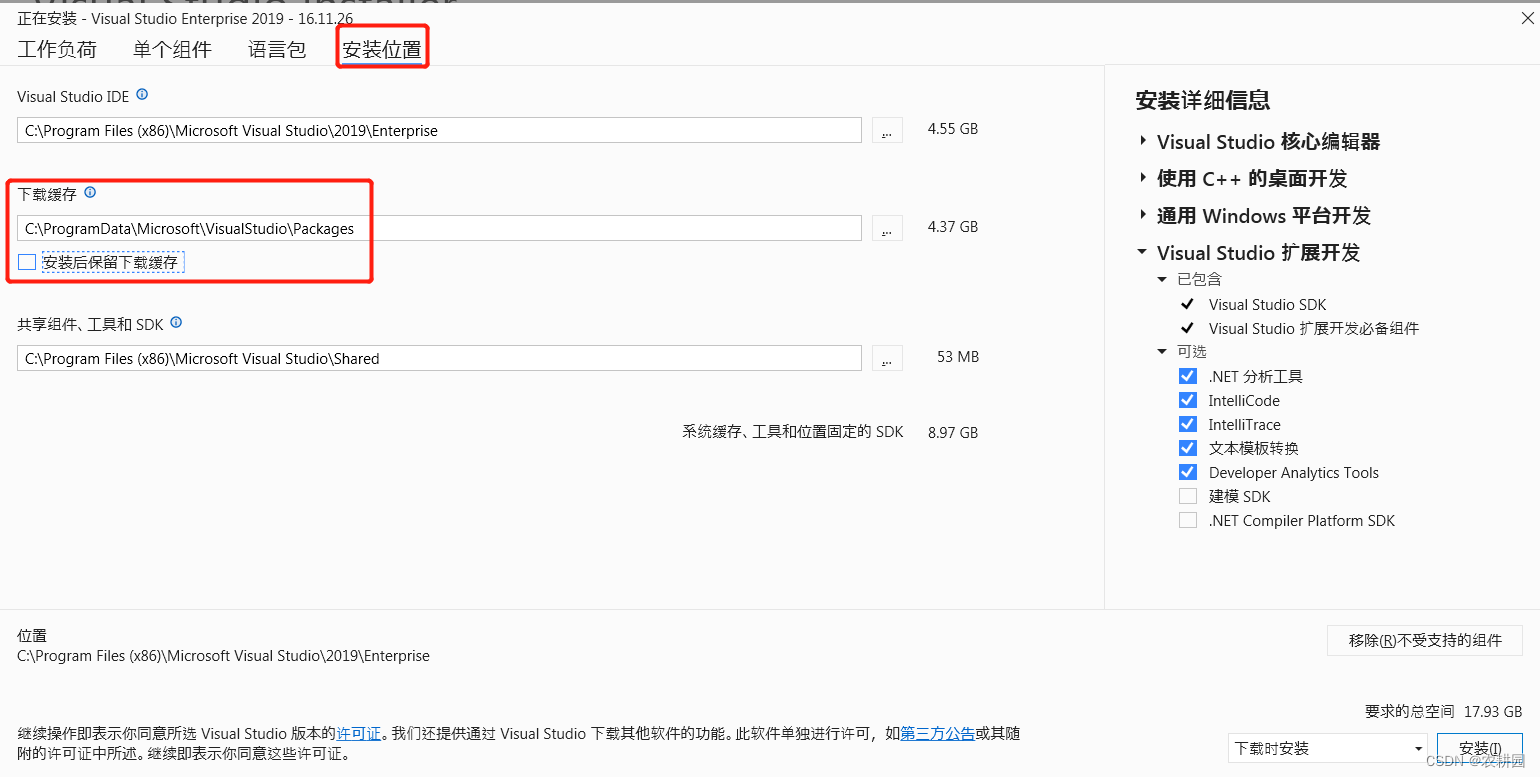Collapse 已包含 group

coord(1162,279)
